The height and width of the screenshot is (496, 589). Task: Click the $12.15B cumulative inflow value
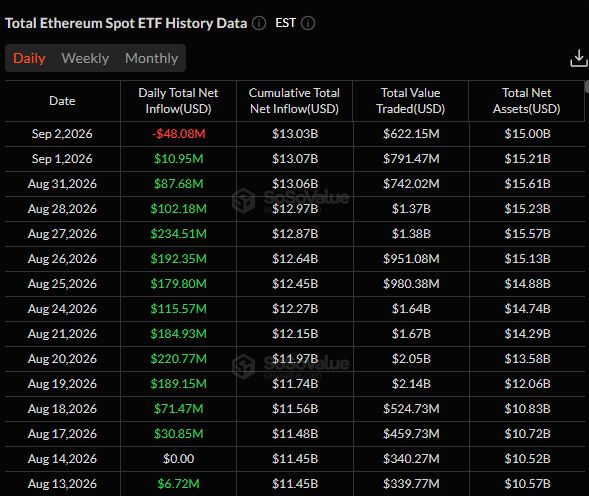coord(295,334)
